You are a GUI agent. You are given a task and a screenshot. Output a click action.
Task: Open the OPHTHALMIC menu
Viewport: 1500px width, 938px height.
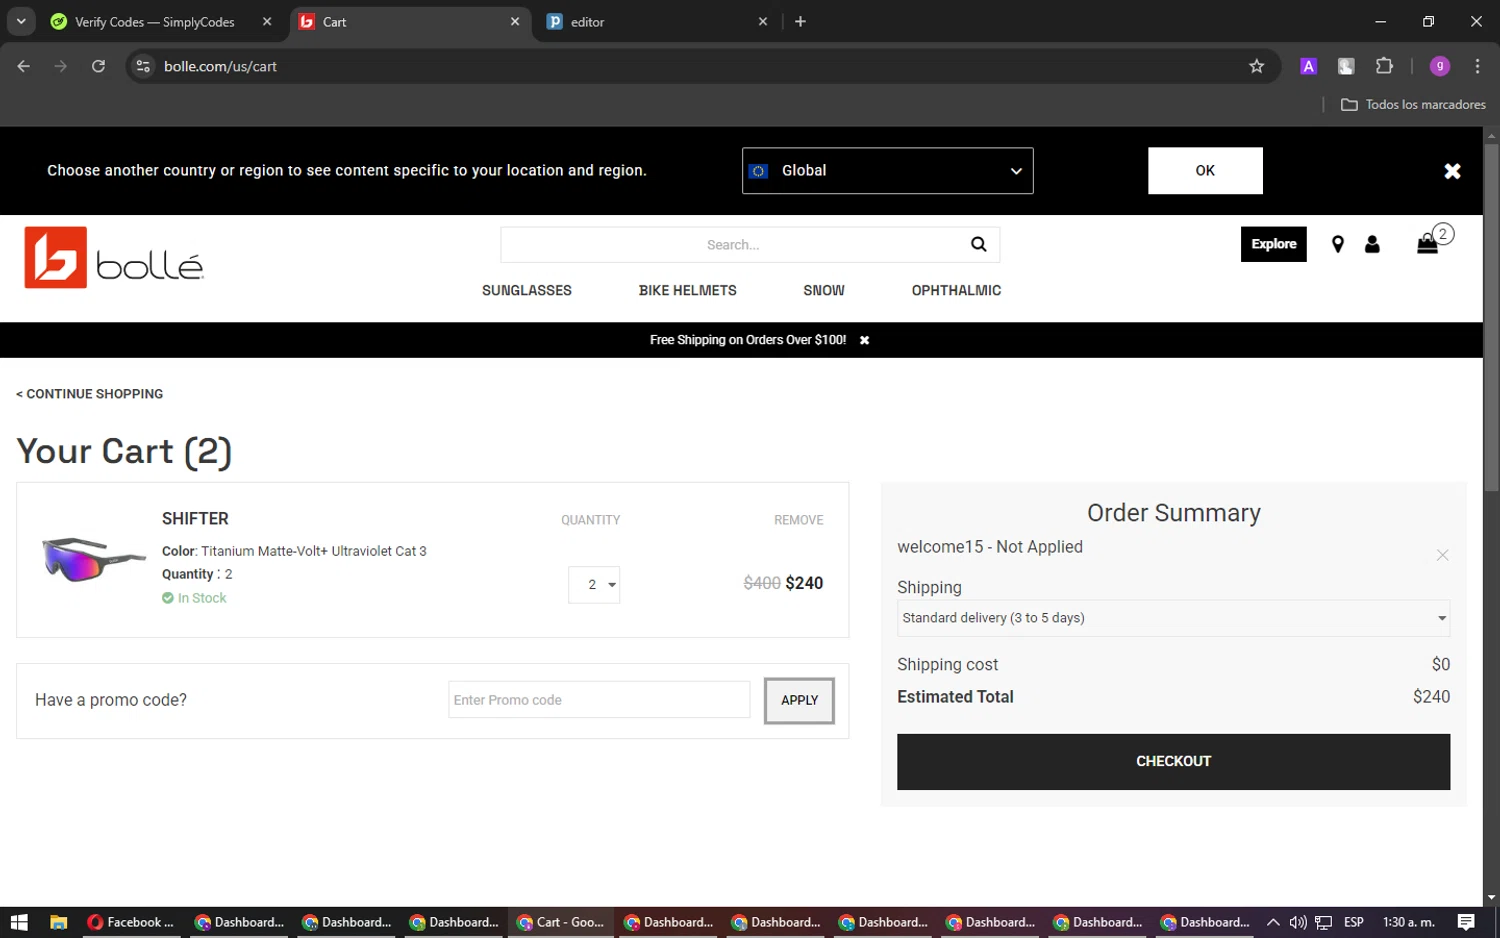(x=956, y=291)
